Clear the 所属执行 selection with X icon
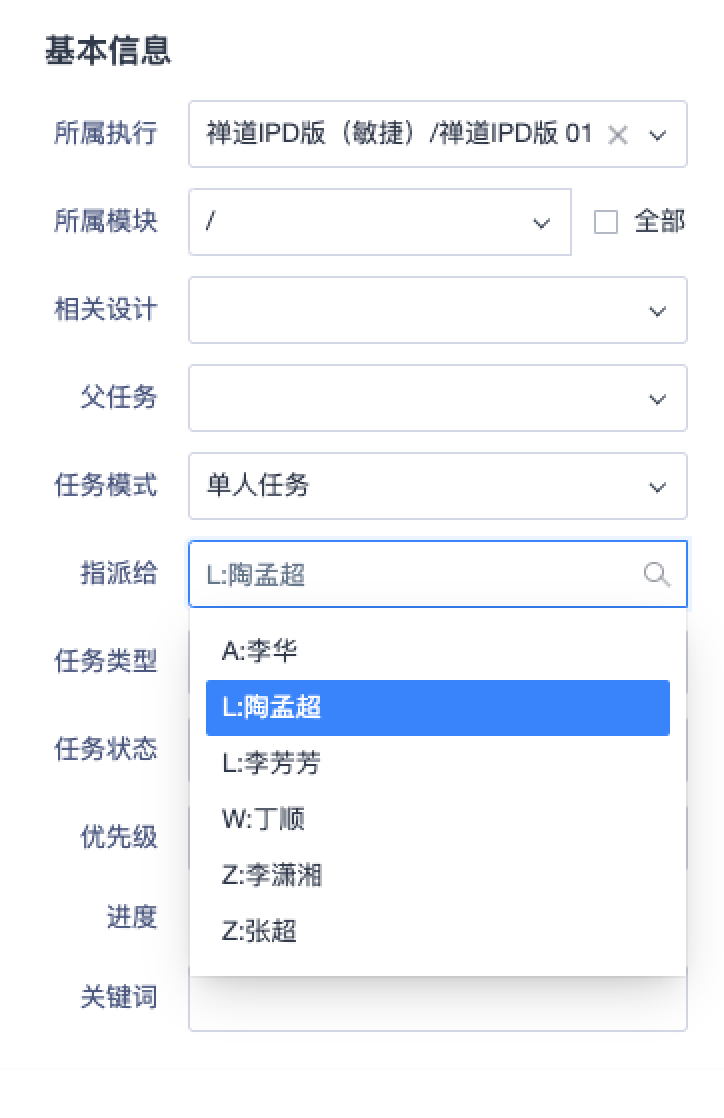Viewport: 724px width, 1118px height. tap(618, 134)
